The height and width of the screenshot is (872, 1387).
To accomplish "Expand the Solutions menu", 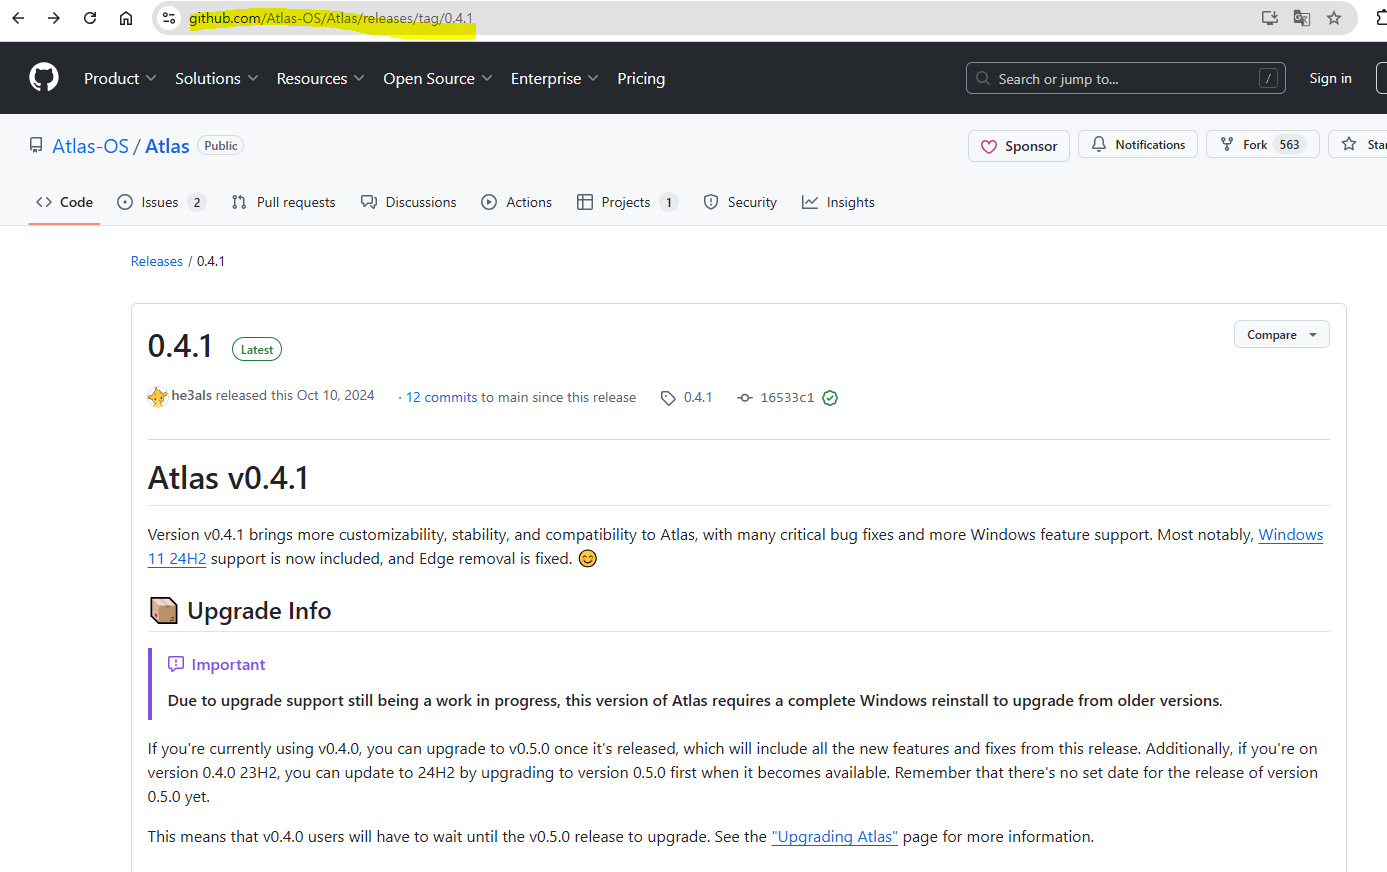I will pos(217,78).
